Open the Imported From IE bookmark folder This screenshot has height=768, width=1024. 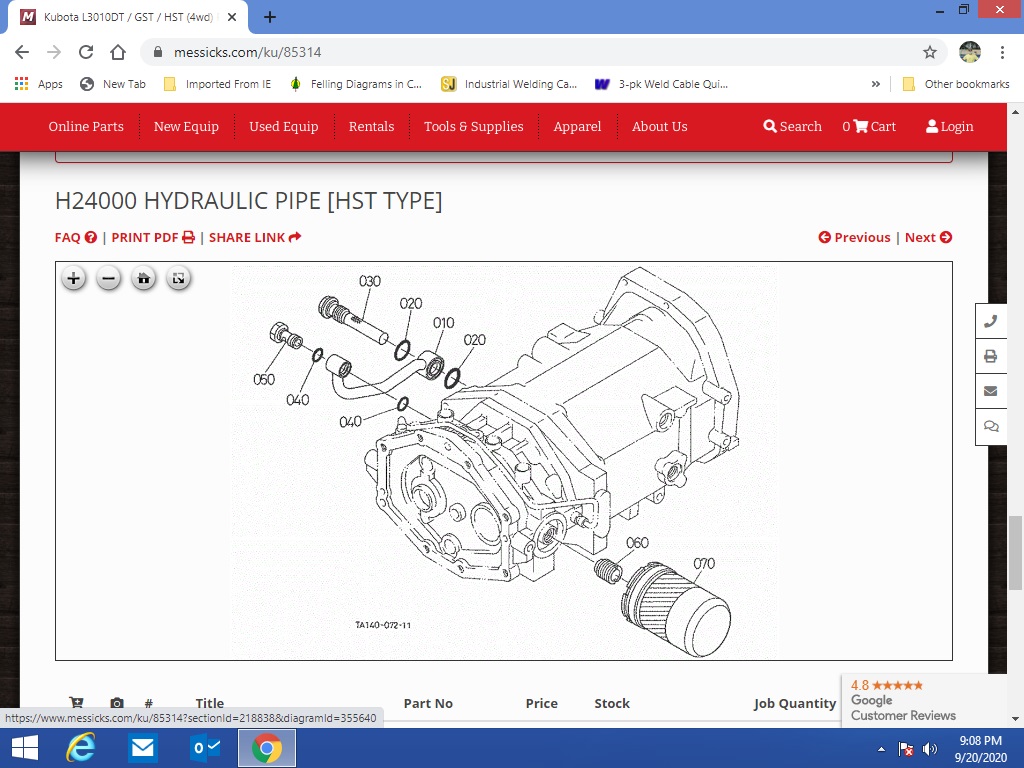click(x=217, y=84)
